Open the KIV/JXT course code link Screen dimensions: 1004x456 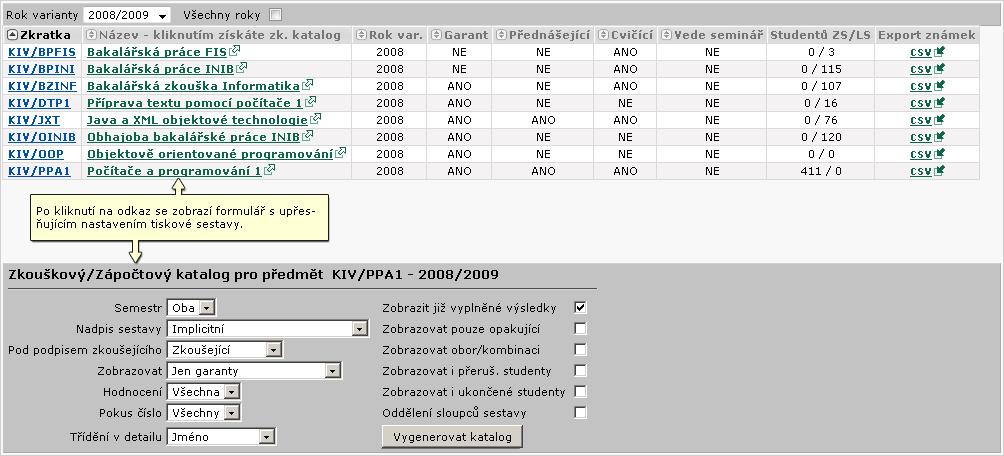tap(34, 120)
